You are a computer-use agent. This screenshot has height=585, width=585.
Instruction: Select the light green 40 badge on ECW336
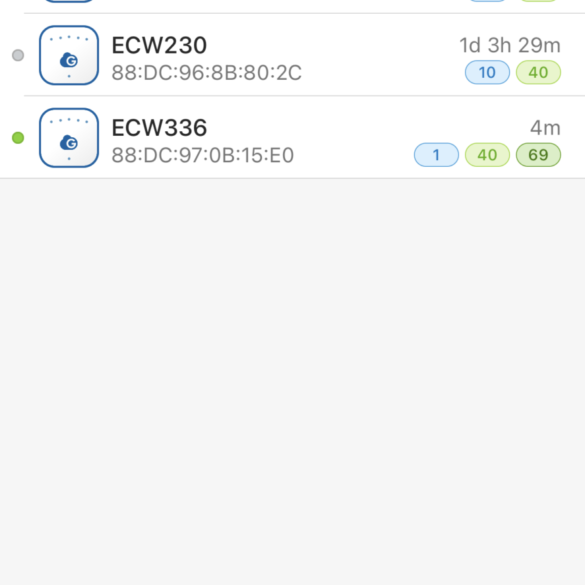pos(487,155)
